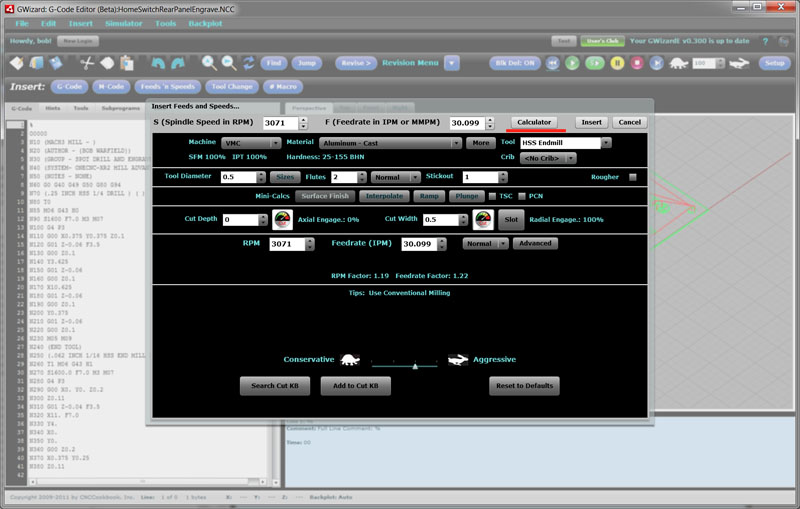Open the Crib dropdown
The width and height of the screenshot is (800, 509).
[x=549, y=158]
